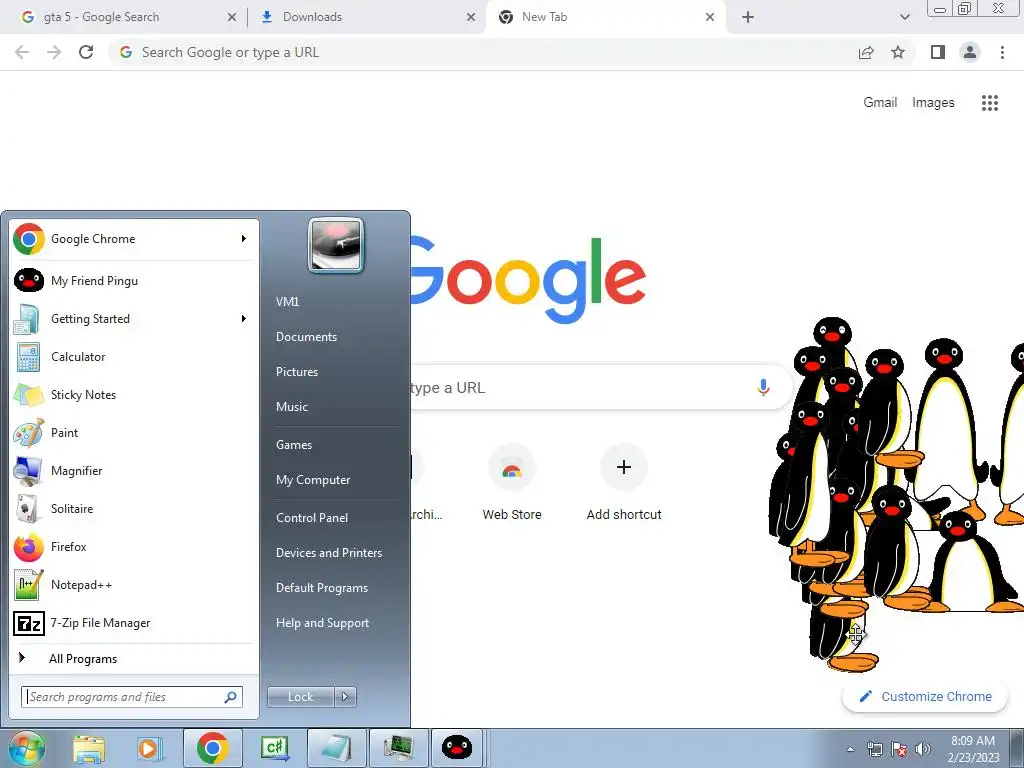Expand Google Chrome jump list arrow
The image size is (1024, 768).
click(x=244, y=238)
